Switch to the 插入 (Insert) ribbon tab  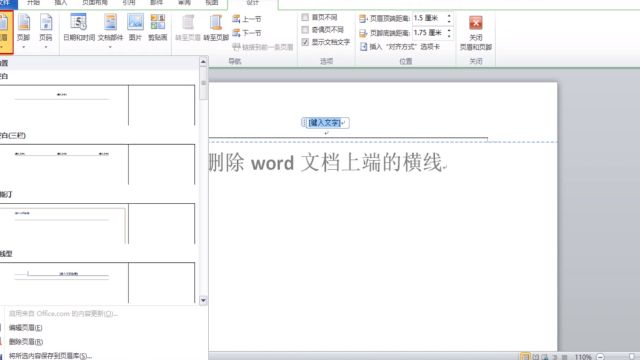pyautogui.click(x=60, y=3)
